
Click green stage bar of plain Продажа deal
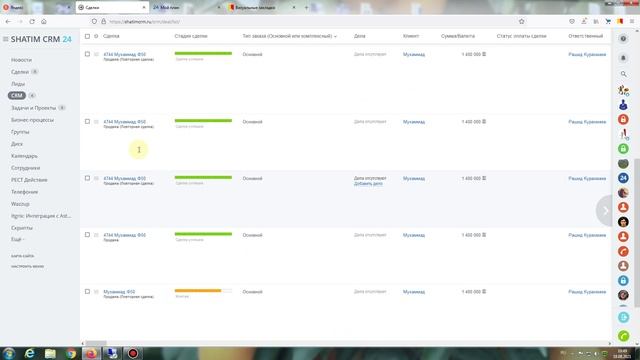203,234
